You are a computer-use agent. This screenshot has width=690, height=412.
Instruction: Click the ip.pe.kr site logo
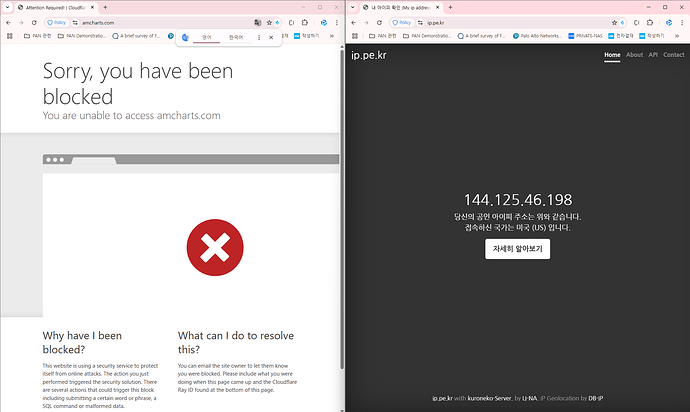click(x=369, y=55)
